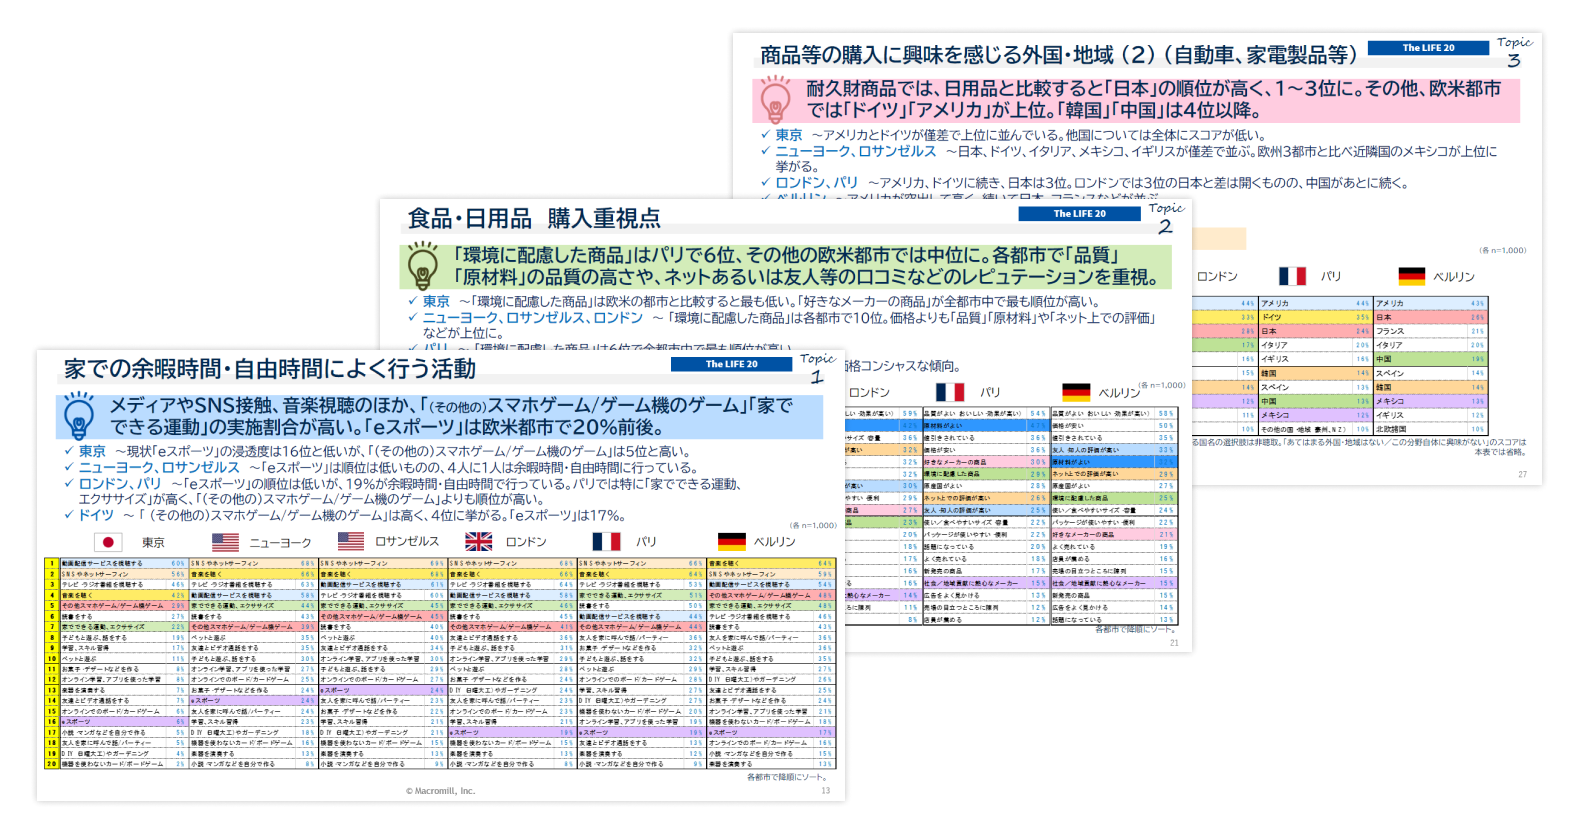
Task: Click ニューヨーク、ロサンゼルス、ロンドン bullet on middle slide
Action: pyautogui.click(x=533, y=317)
